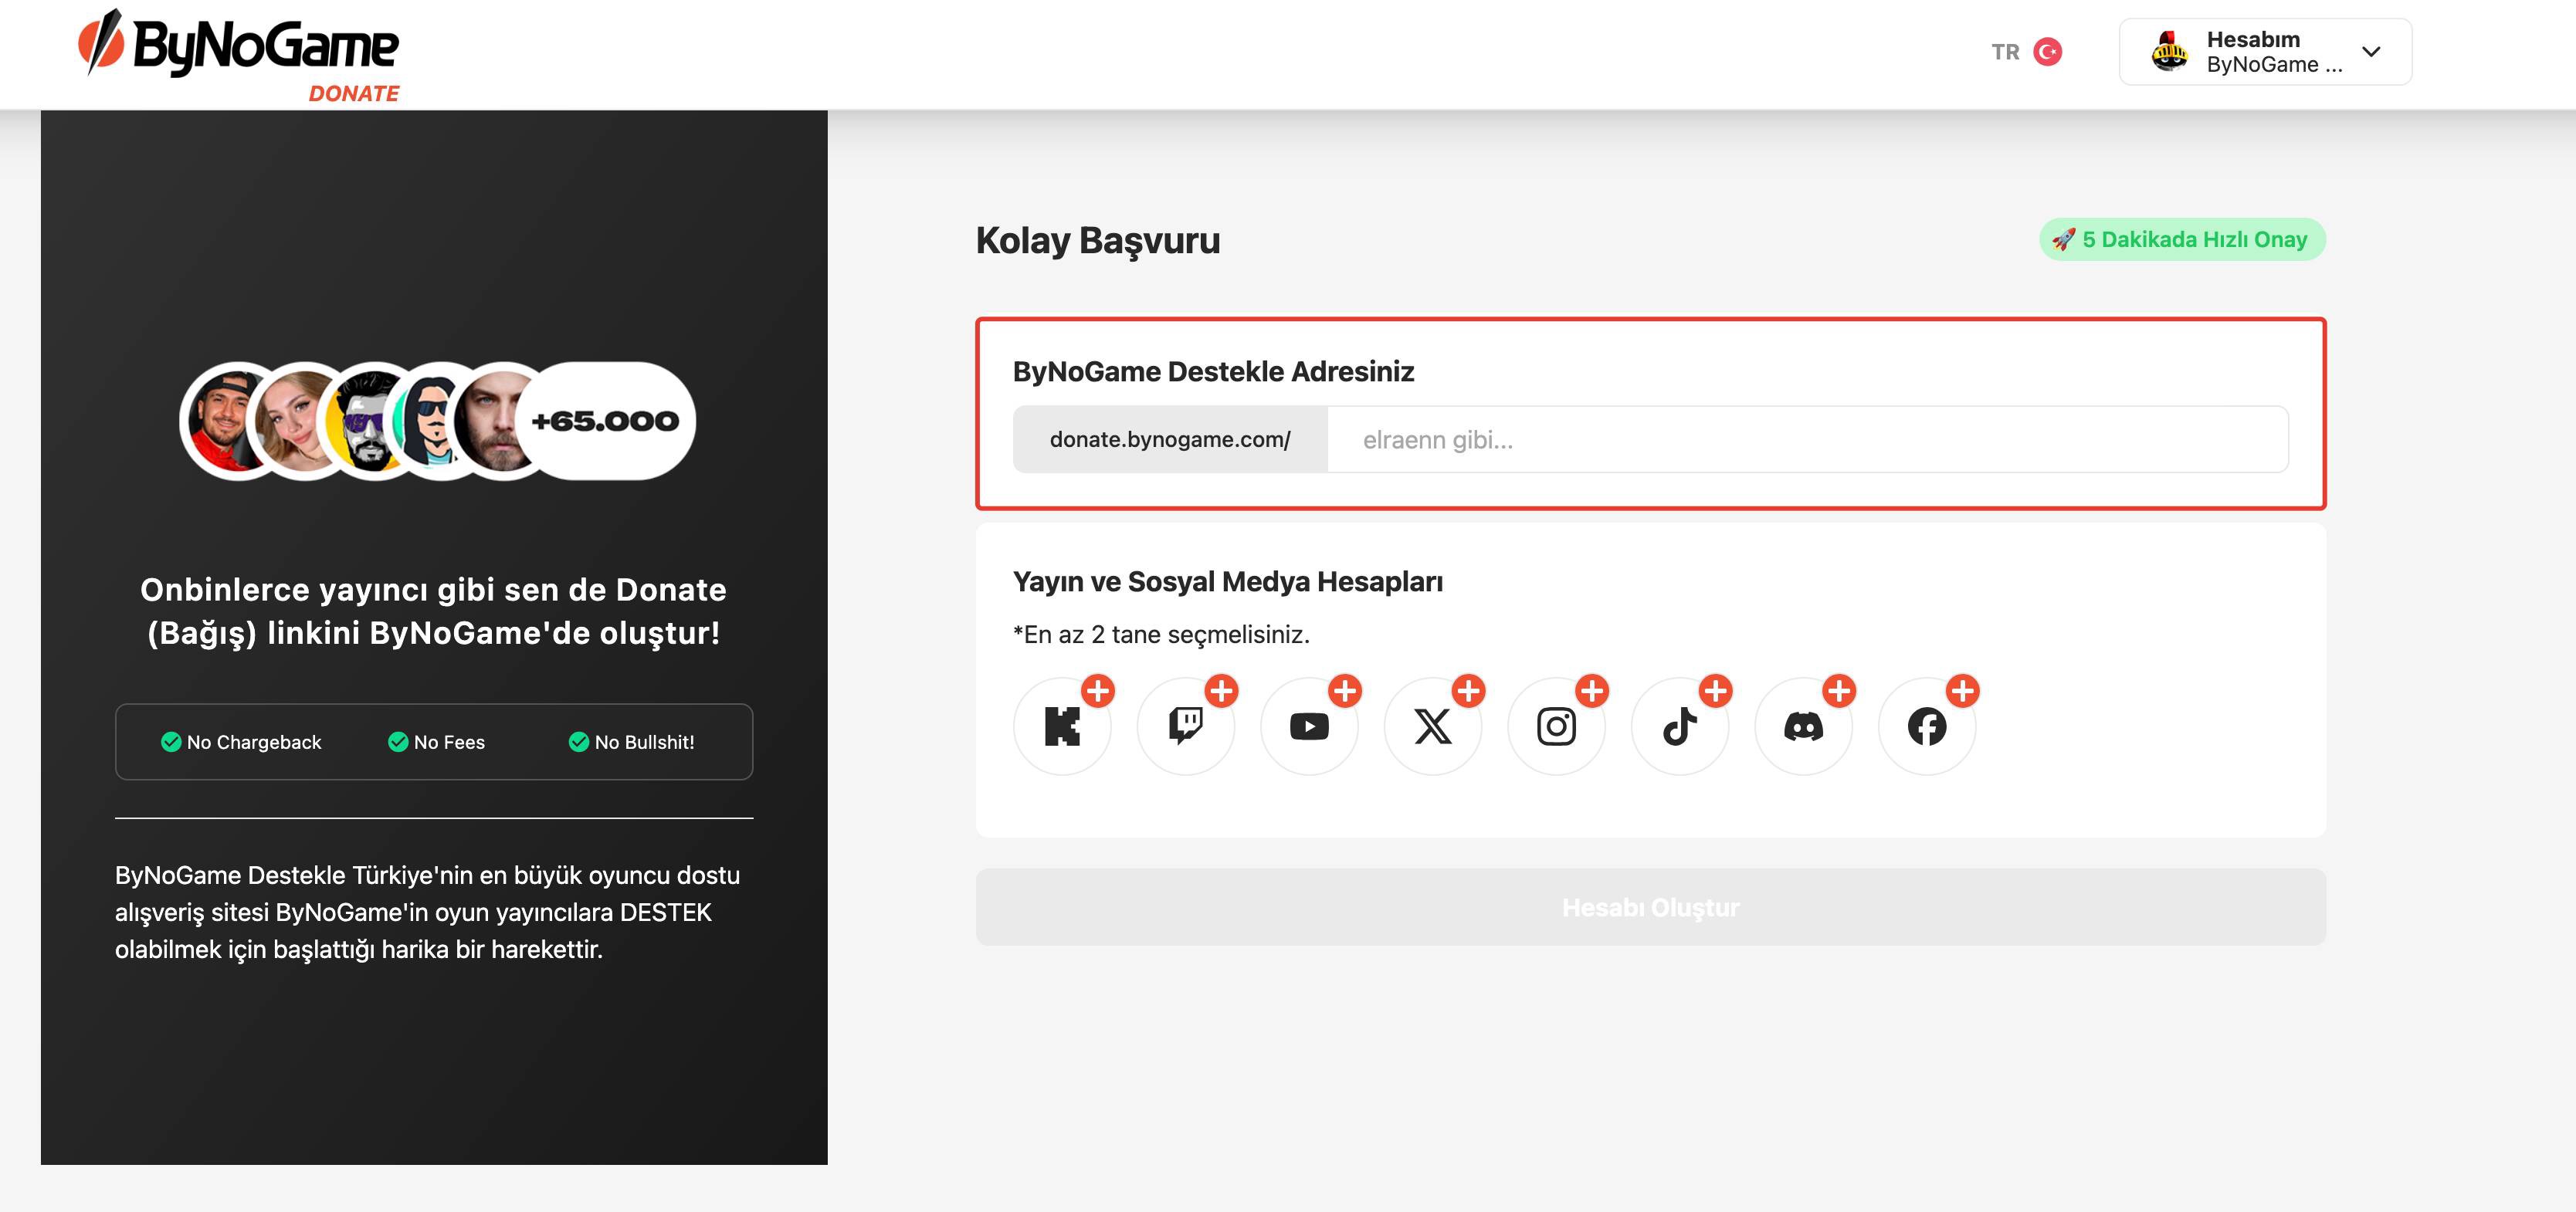
Task: Toggle the plus badge on Kick
Action: [x=1098, y=690]
